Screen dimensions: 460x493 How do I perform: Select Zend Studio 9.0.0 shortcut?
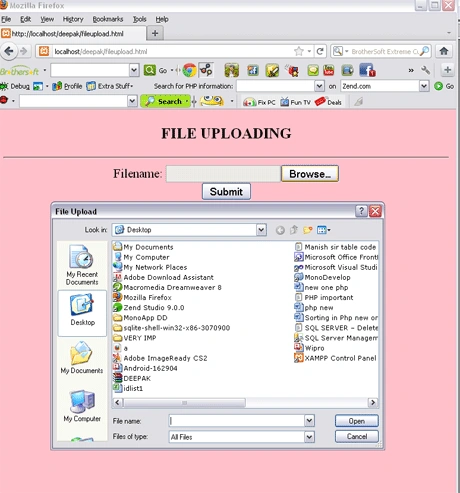click(149, 308)
